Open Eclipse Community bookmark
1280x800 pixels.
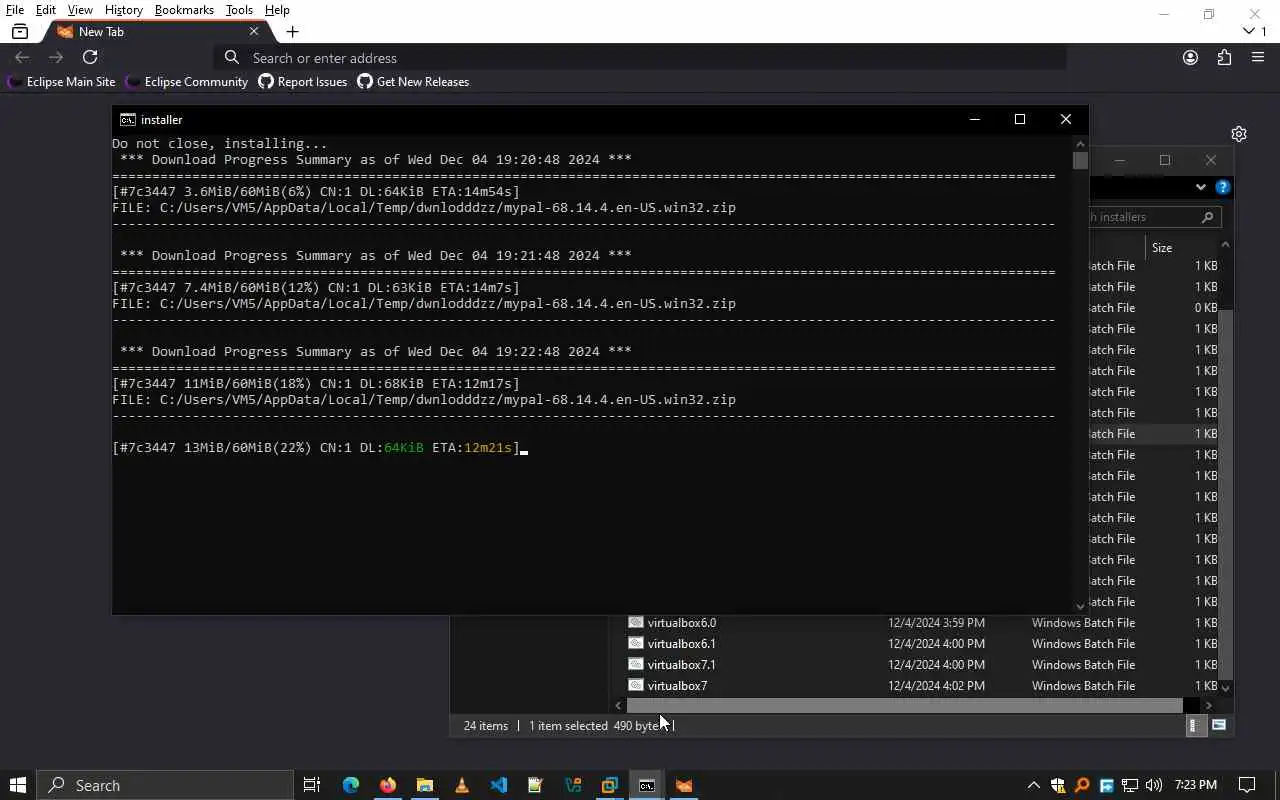pyautogui.click(x=187, y=82)
